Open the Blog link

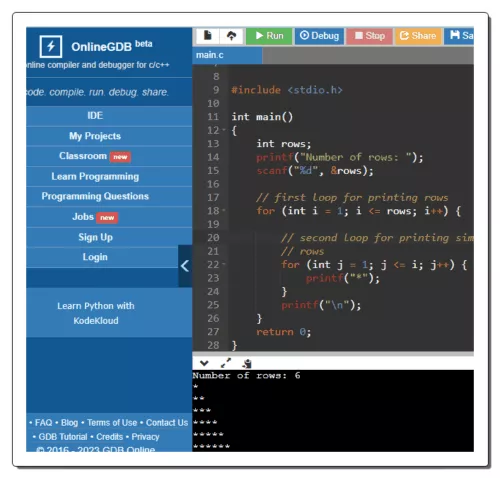point(69,423)
